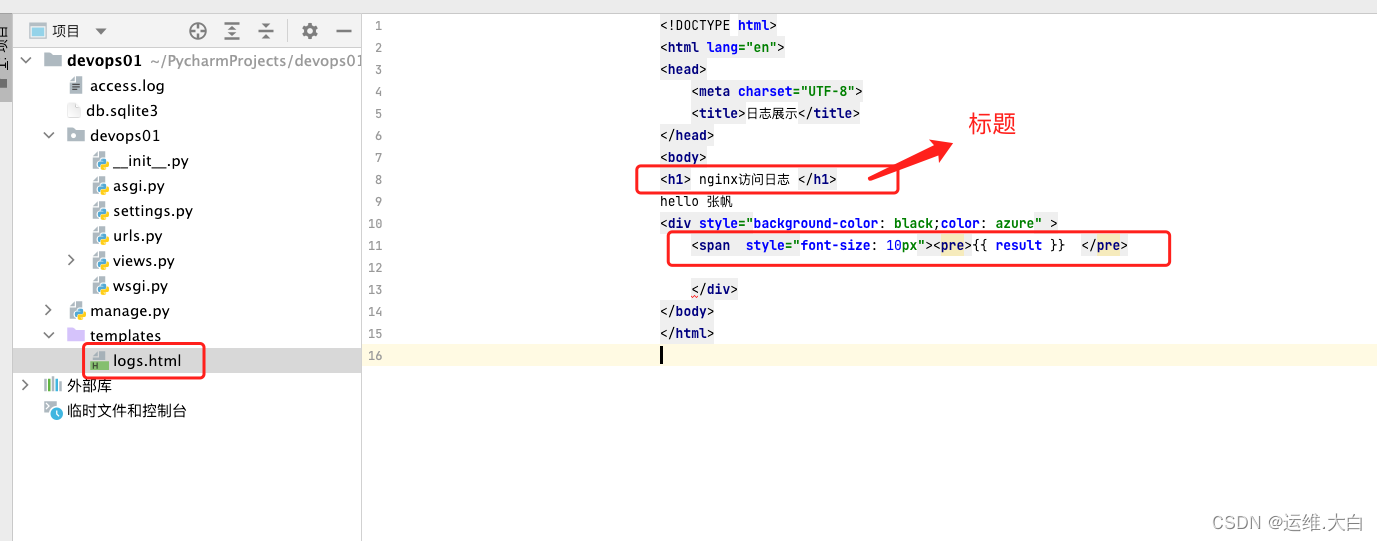Open wsgi.py from the project tree
Screen dimensions: 1377x541
(140, 286)
